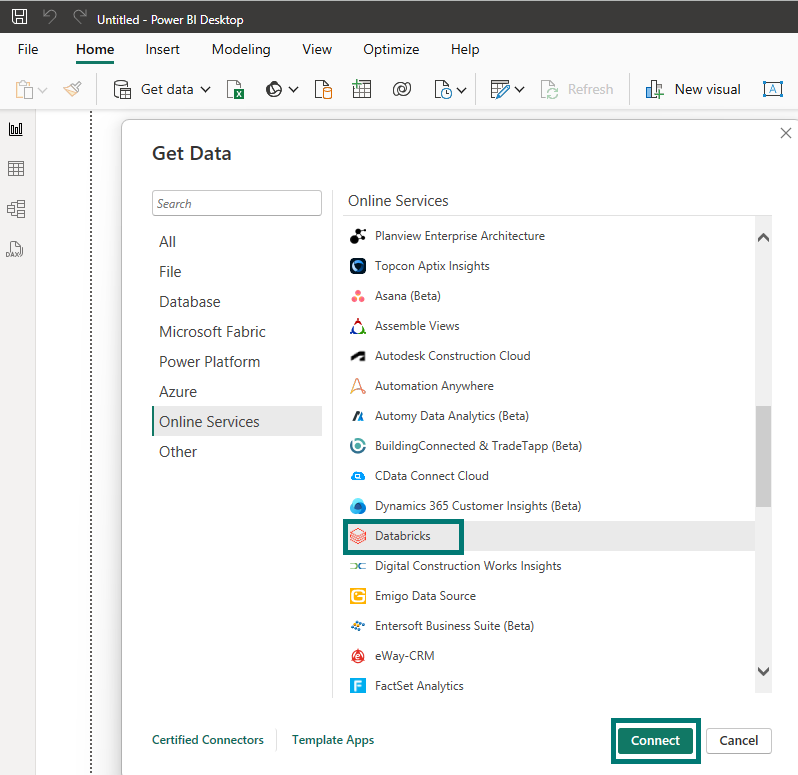Click the scroll down arrow in connector list

pos(763,672)
